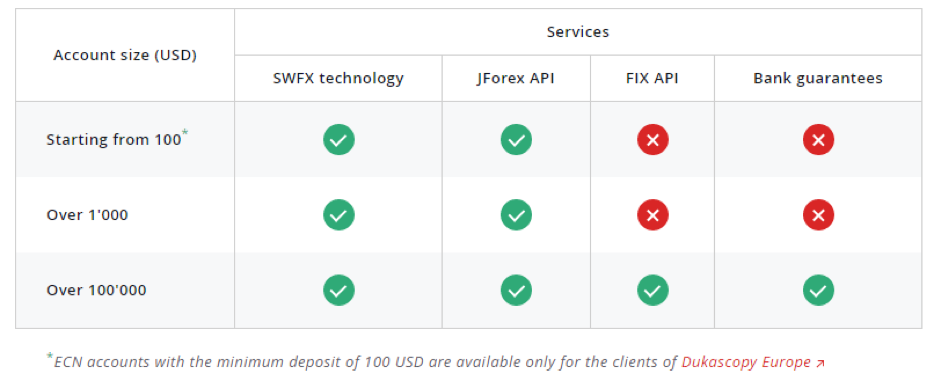
Task: Select the FIX API column header
Action: (652, 78)
